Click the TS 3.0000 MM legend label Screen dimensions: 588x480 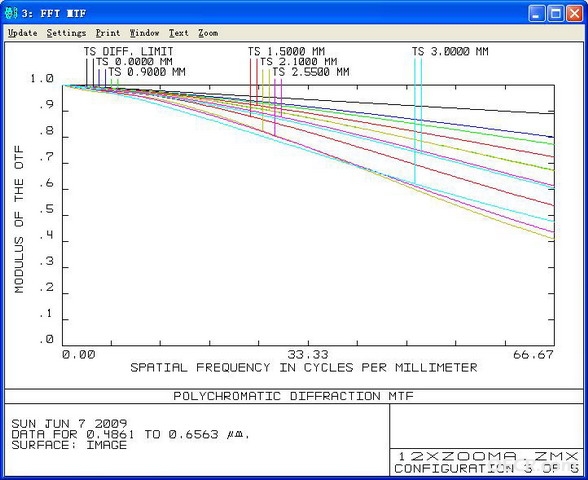click(450, 51)
